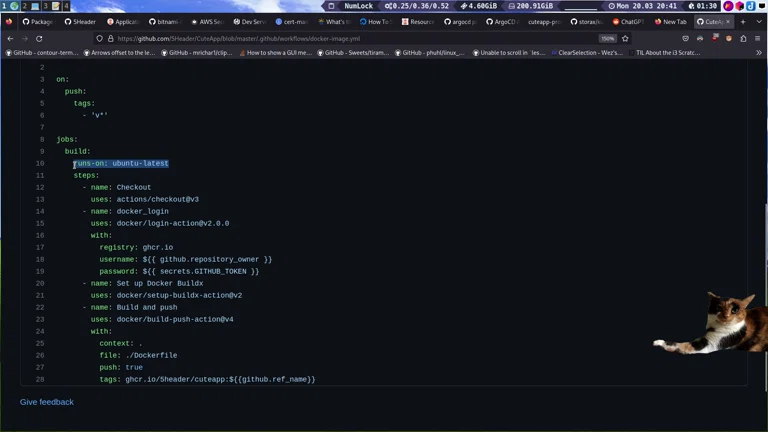The width and height of the screenshot is (768, 432).
Task: Bookmark this page with the star icon
Action: (x=625, y=39)
